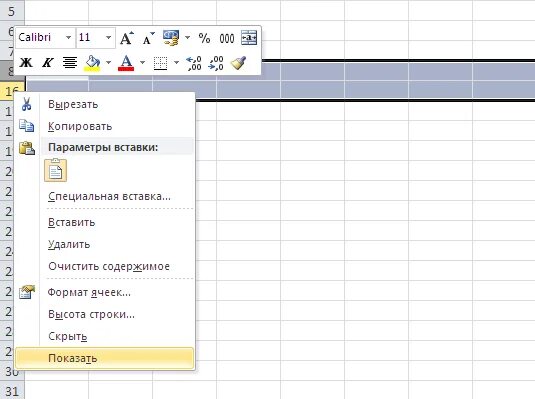Screen dimensions: 535x399
Task: Decrease decimal places
Action: 216,63
